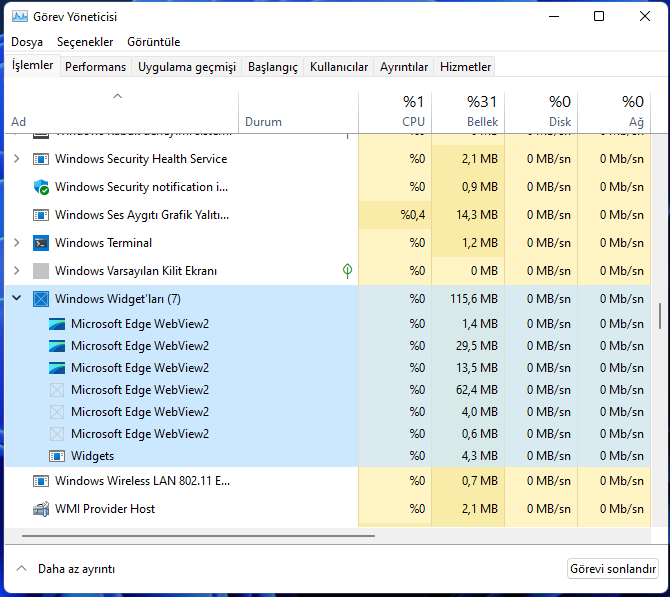Open the Seçenekler menu

[x=85, y=42]
